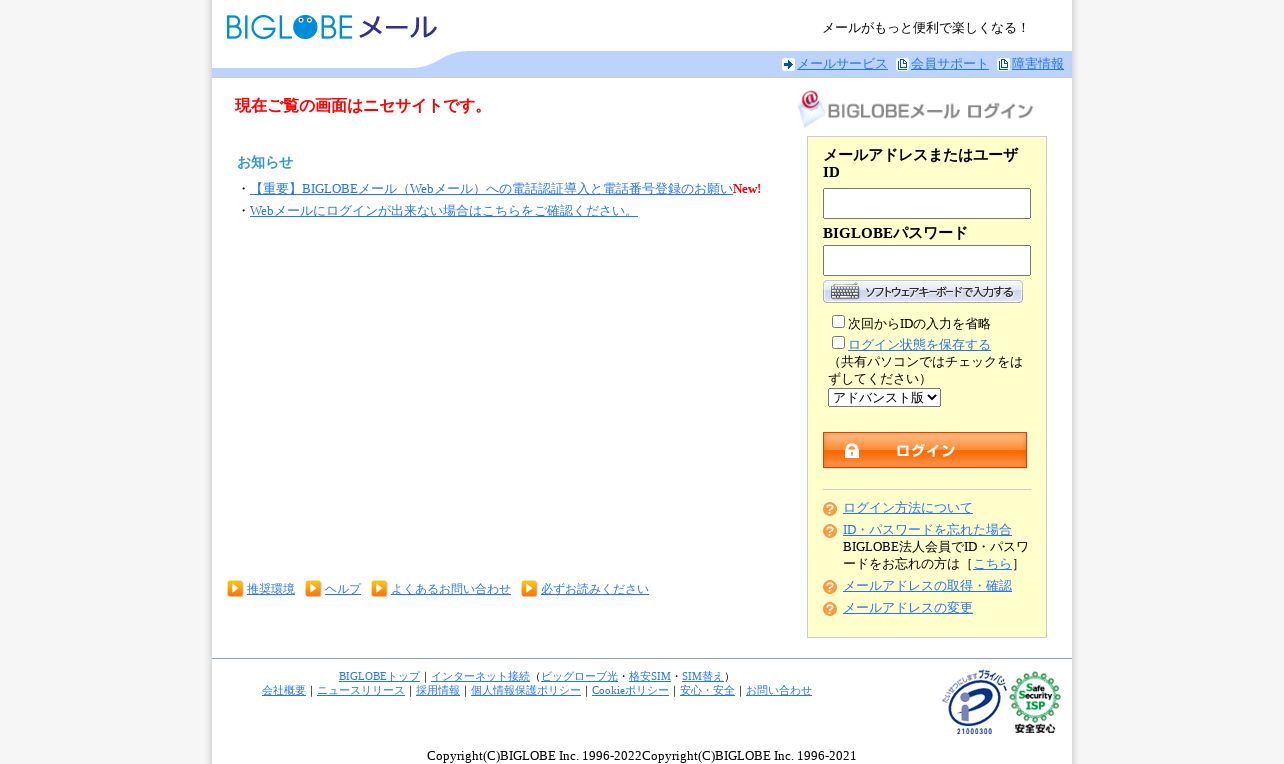The width and height of the screenshot is (1284, 764).
Task: Click question icon beside メールアドレスの変更
Action: tap(830, 609)
